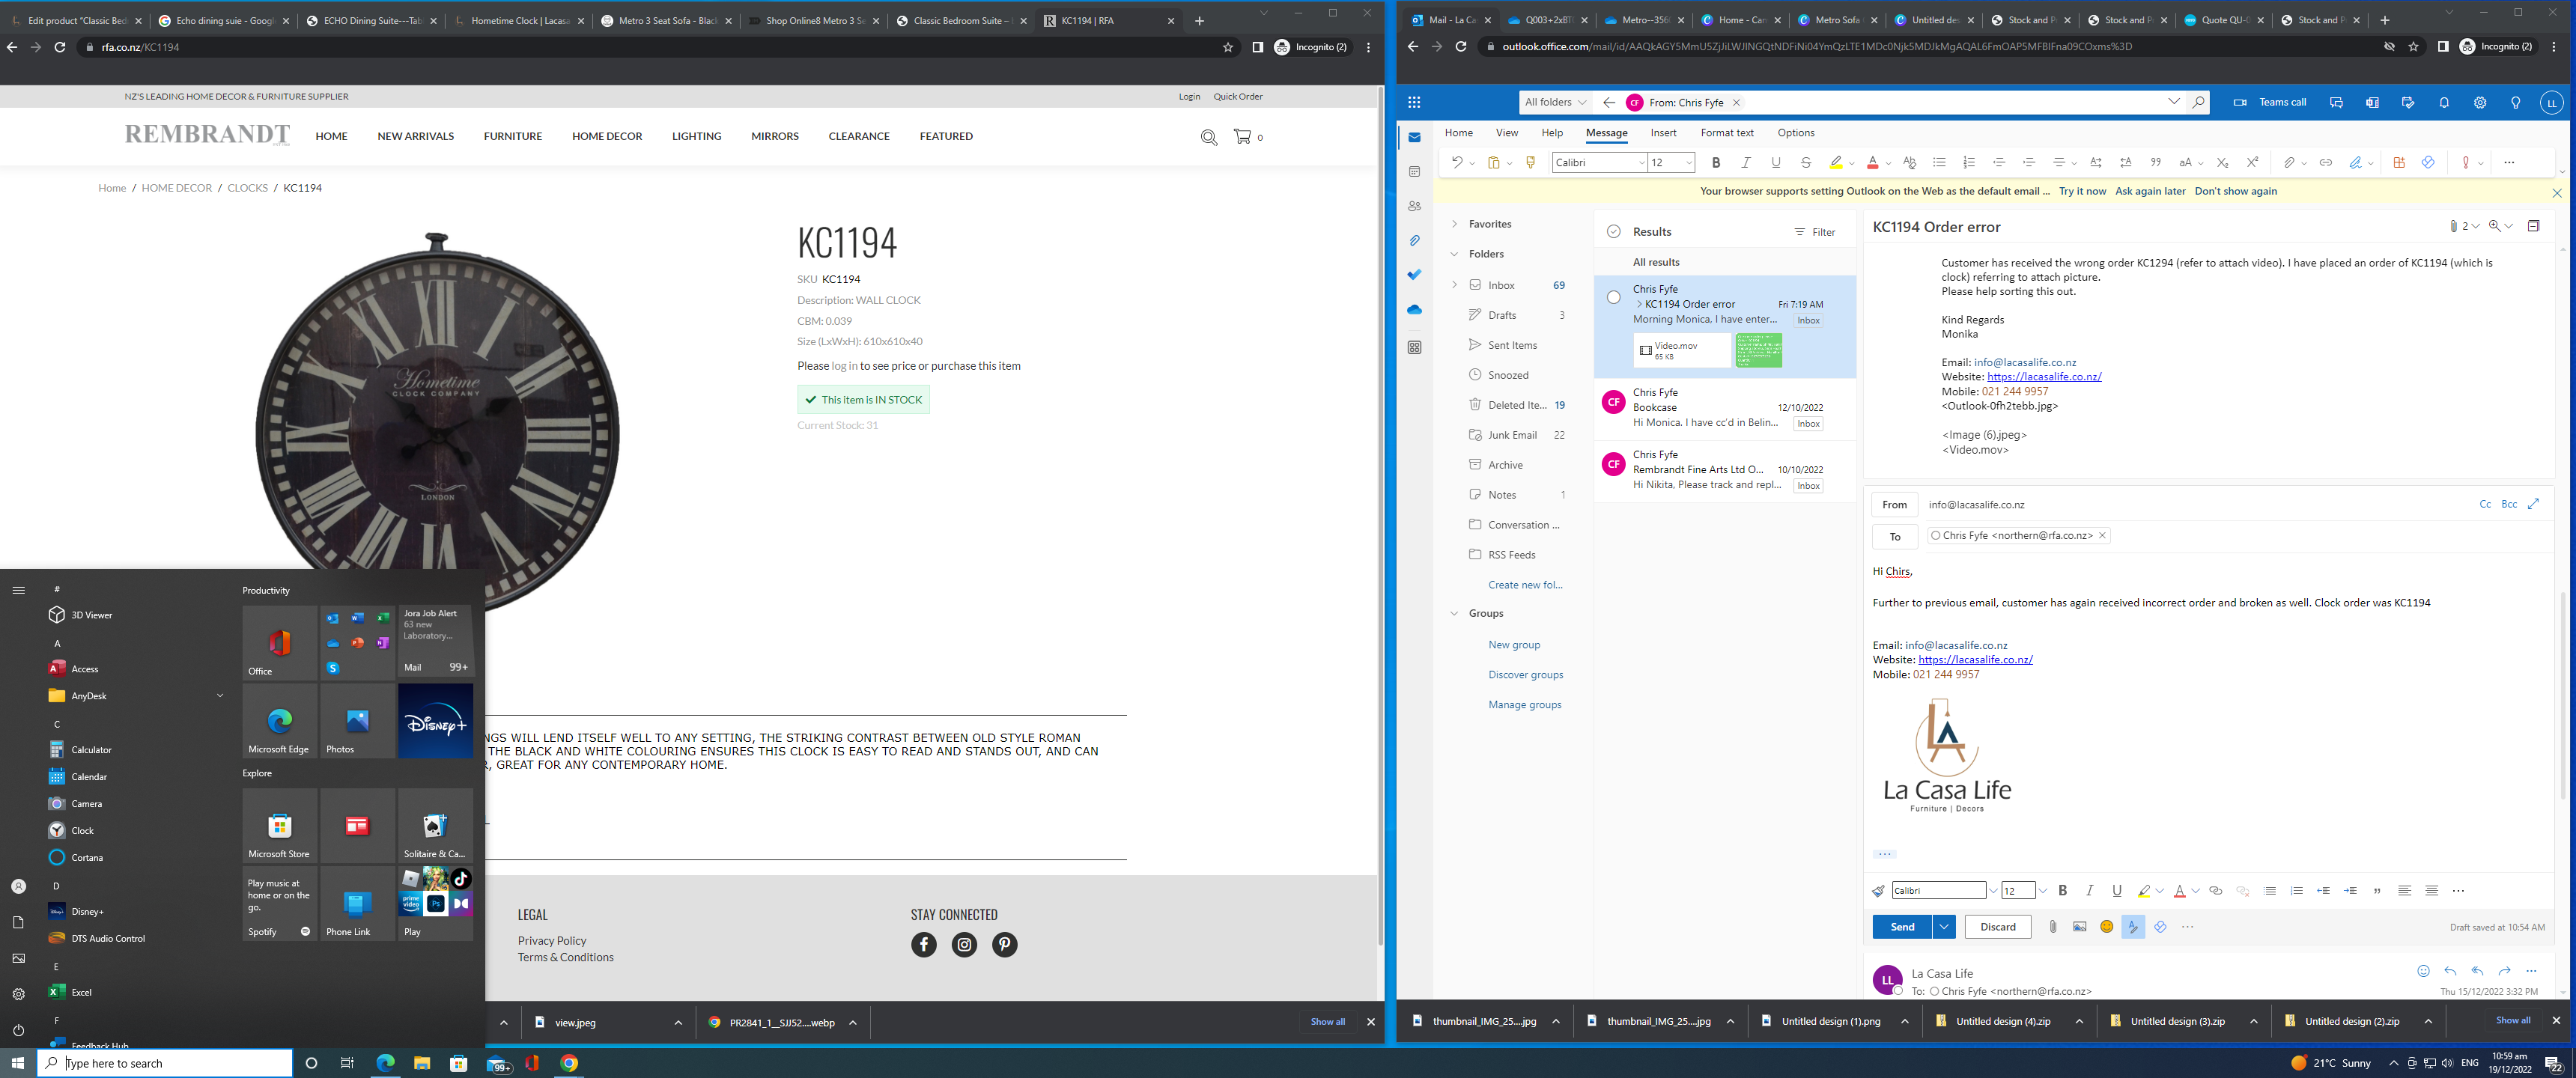Attach file using paperclip beside Discard

point(2052,927)
